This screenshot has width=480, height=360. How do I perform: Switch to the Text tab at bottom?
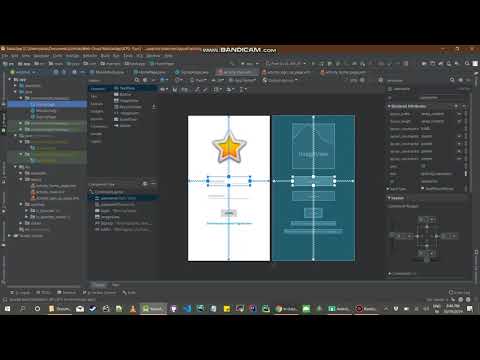tap(115, 285)
